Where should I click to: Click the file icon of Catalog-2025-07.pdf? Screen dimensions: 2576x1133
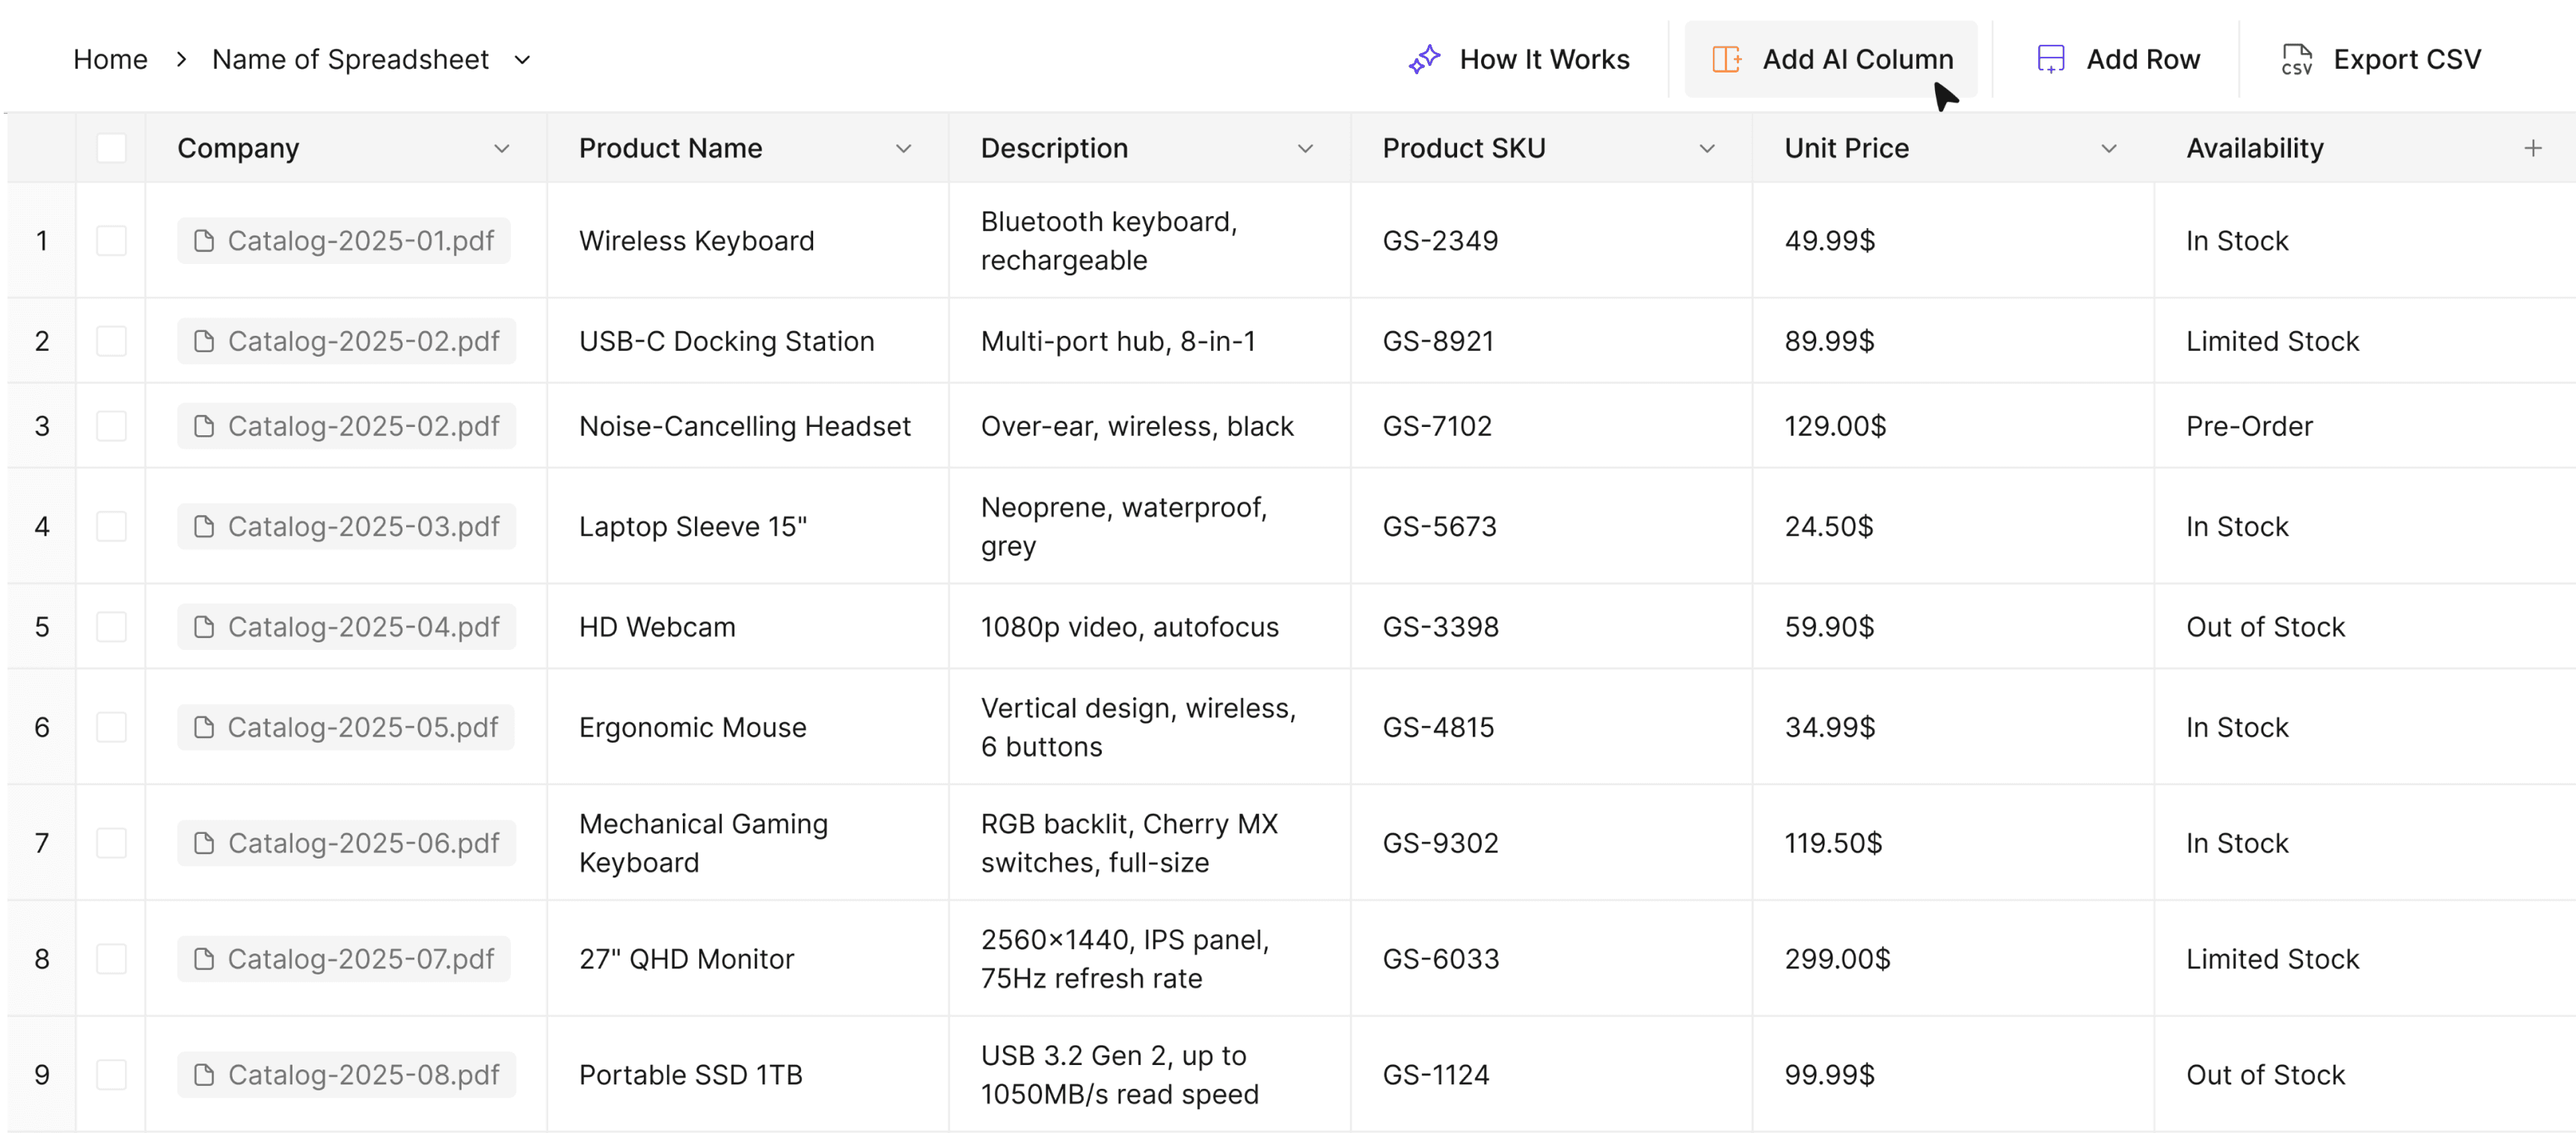(204, 959)
